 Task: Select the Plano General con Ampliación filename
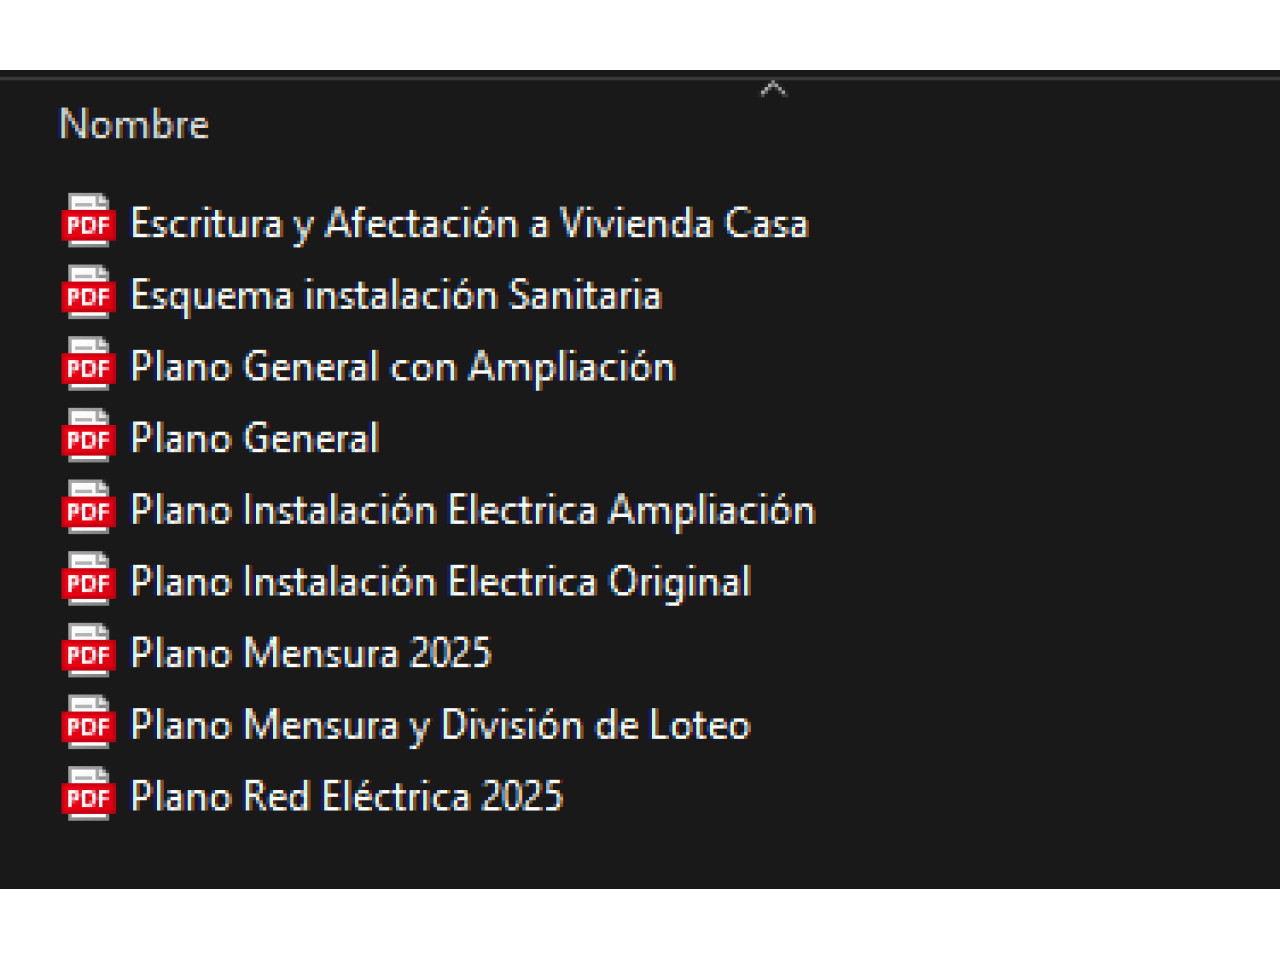402,367
